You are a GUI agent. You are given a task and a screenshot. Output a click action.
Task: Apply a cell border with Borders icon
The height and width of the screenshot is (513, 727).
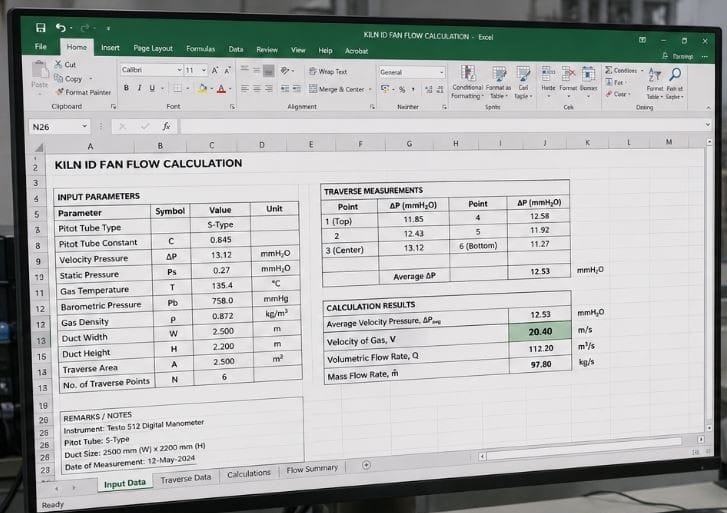[x=177, y=88]
